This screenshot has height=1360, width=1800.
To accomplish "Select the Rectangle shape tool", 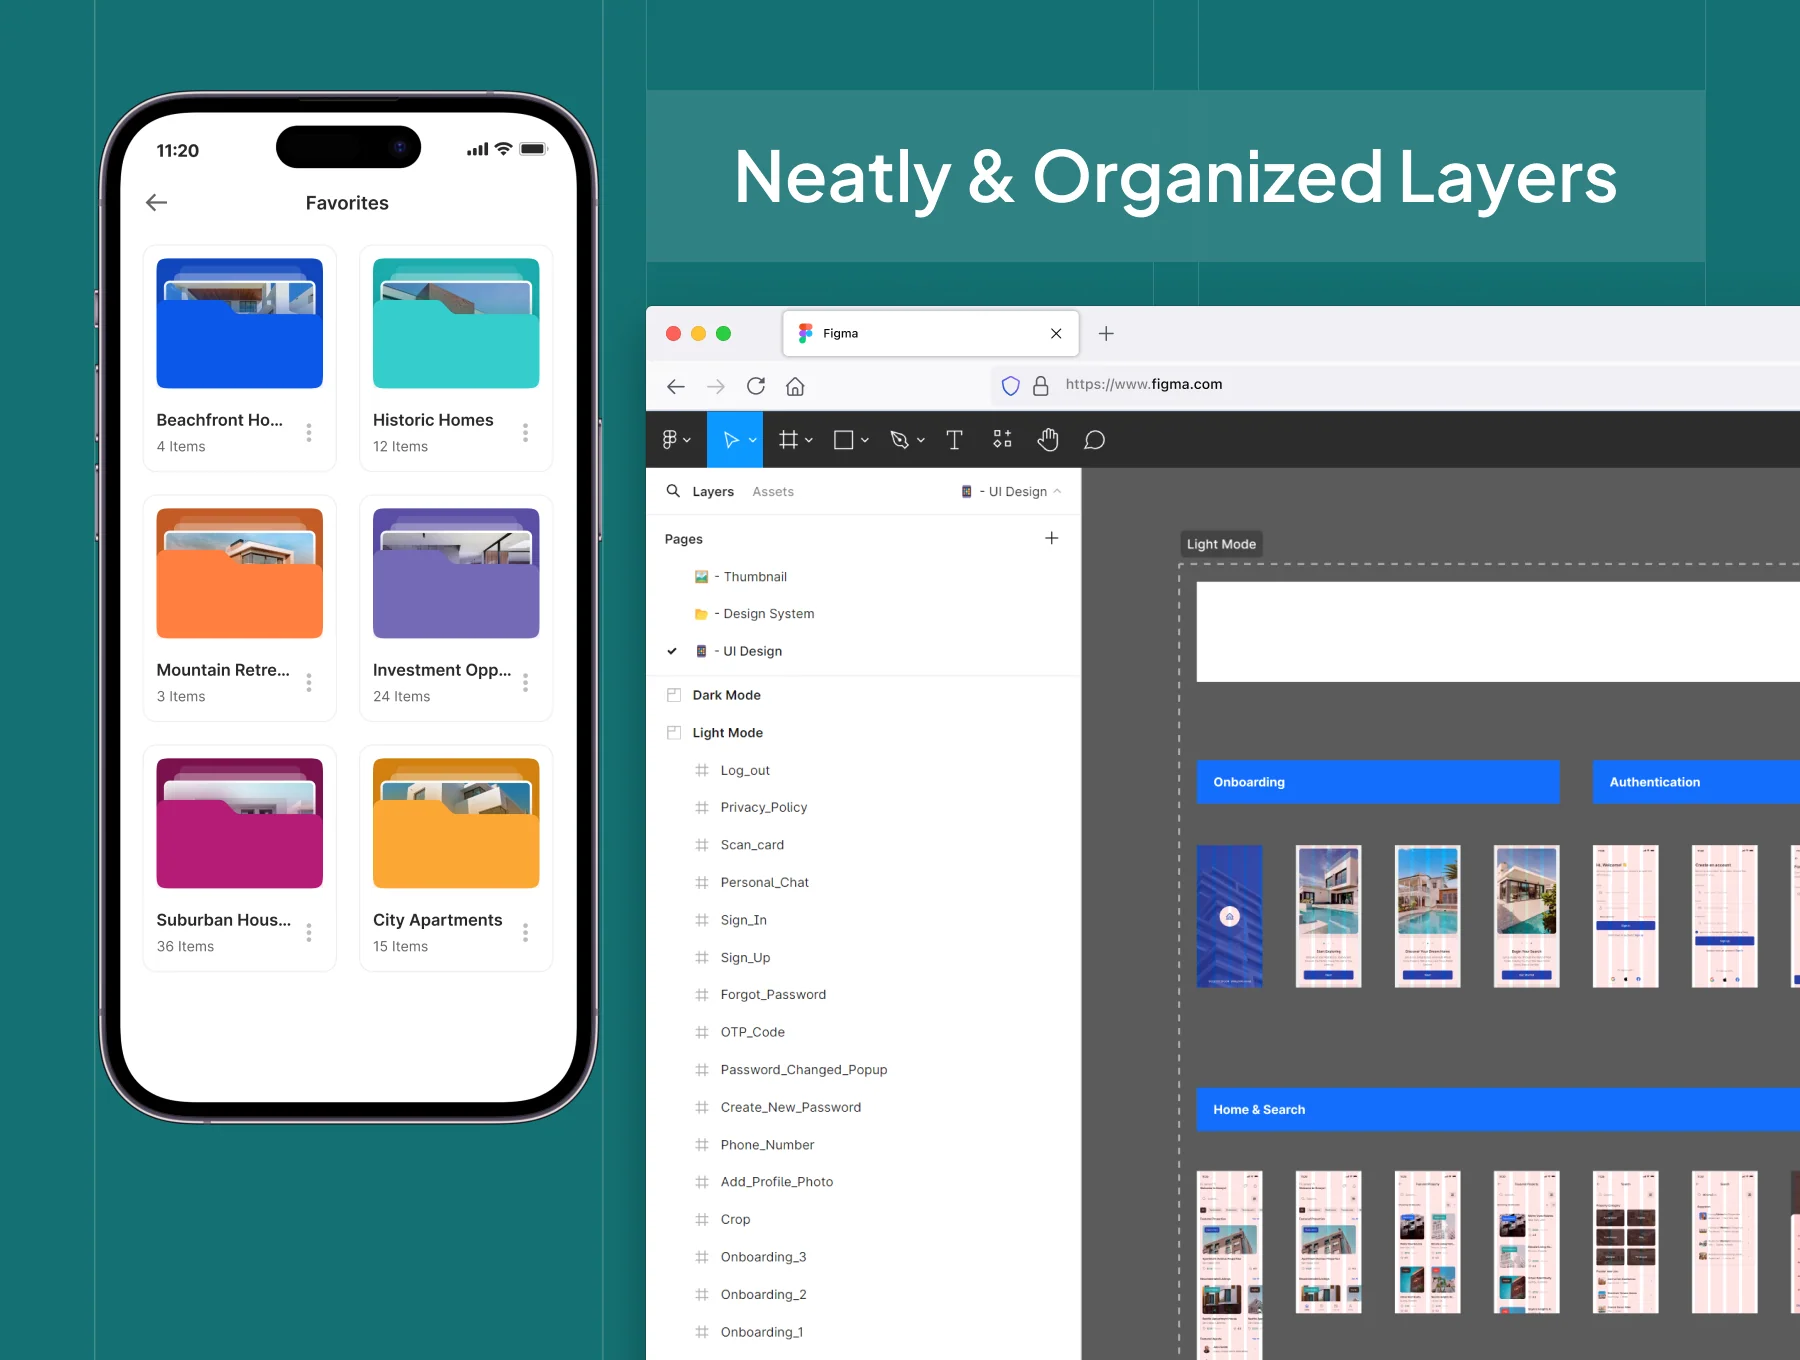I will [x=844, y=440].
